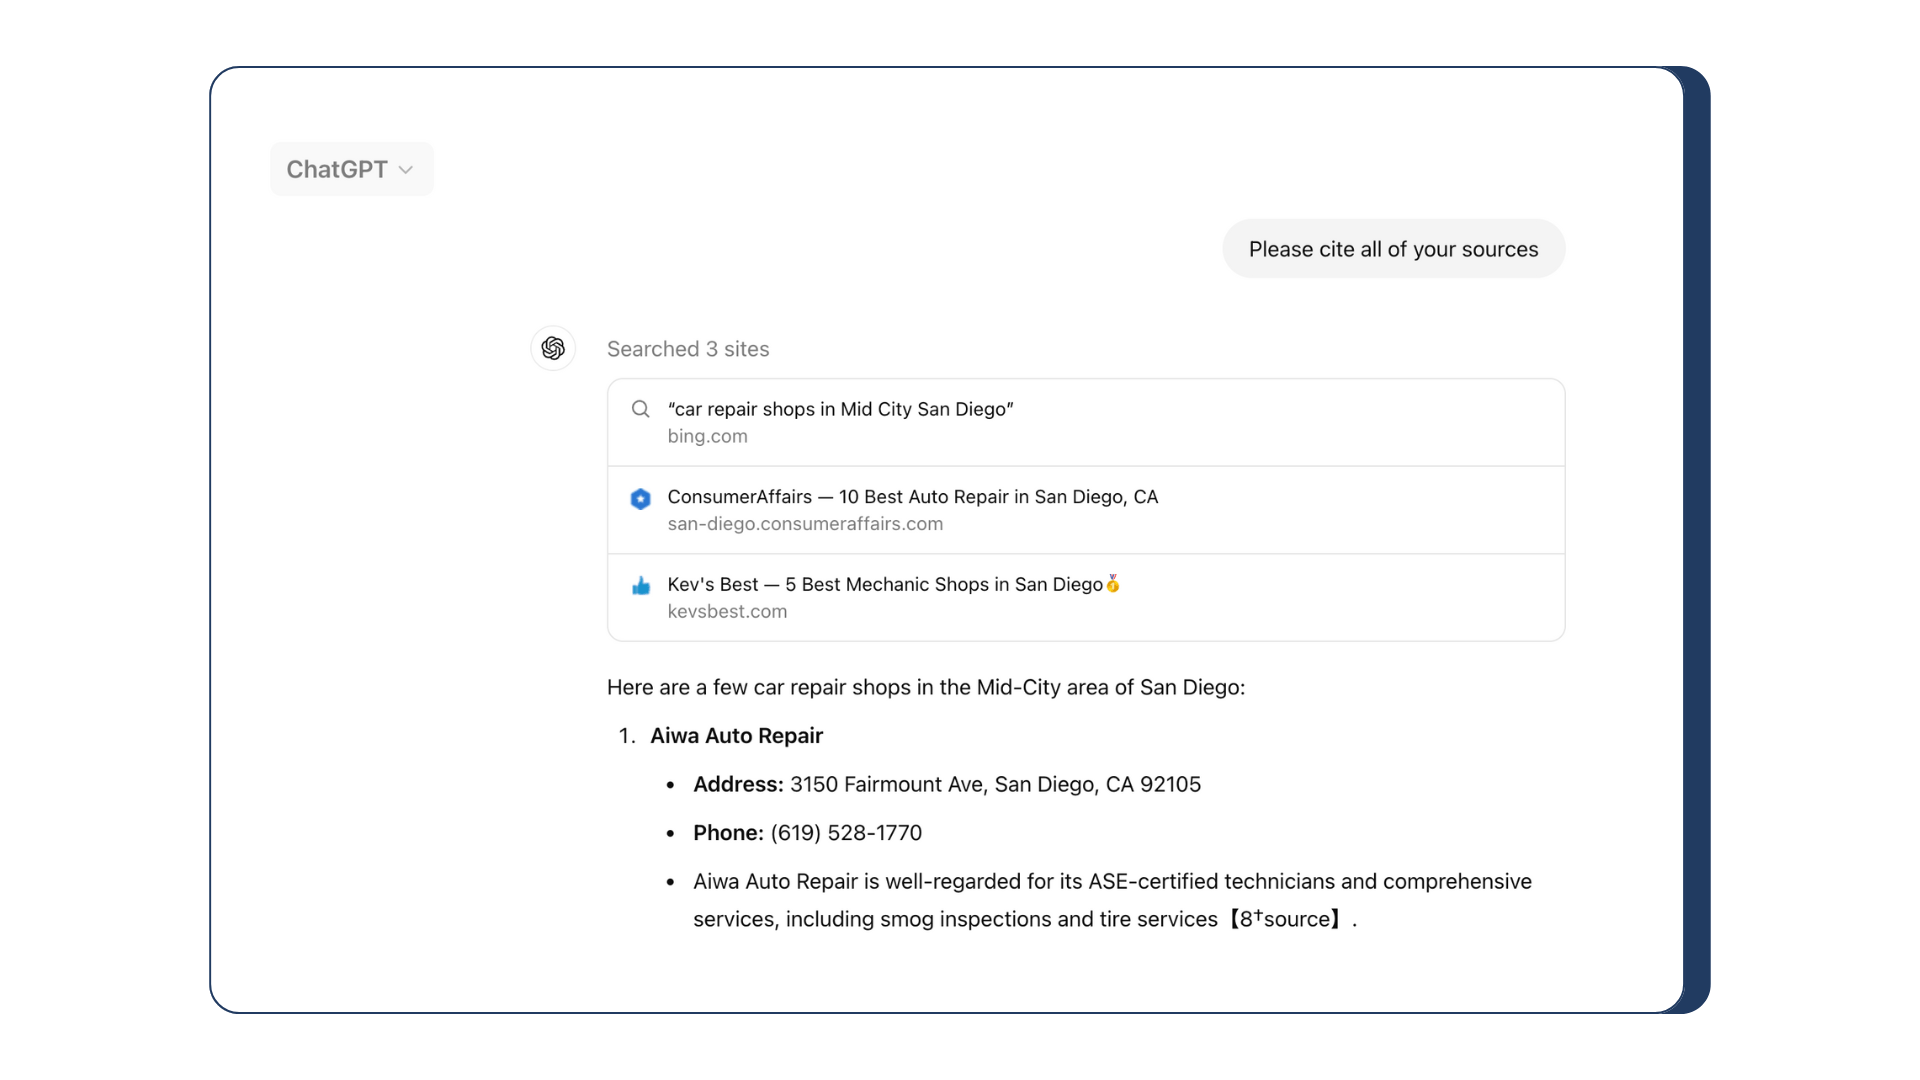Viewport: 1920px width, 1080px height.
Task: Open Kev's Best 5 Best Mechanic Shops link
Action: point(884,584)
